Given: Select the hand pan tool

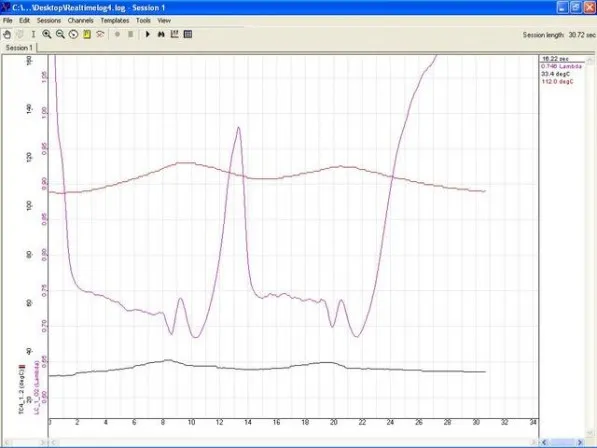Looking at the screenshot, I should pos(7,35).
